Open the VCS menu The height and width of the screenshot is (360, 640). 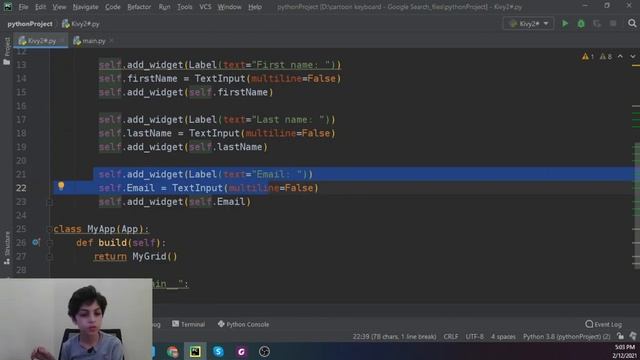(205, 7)
